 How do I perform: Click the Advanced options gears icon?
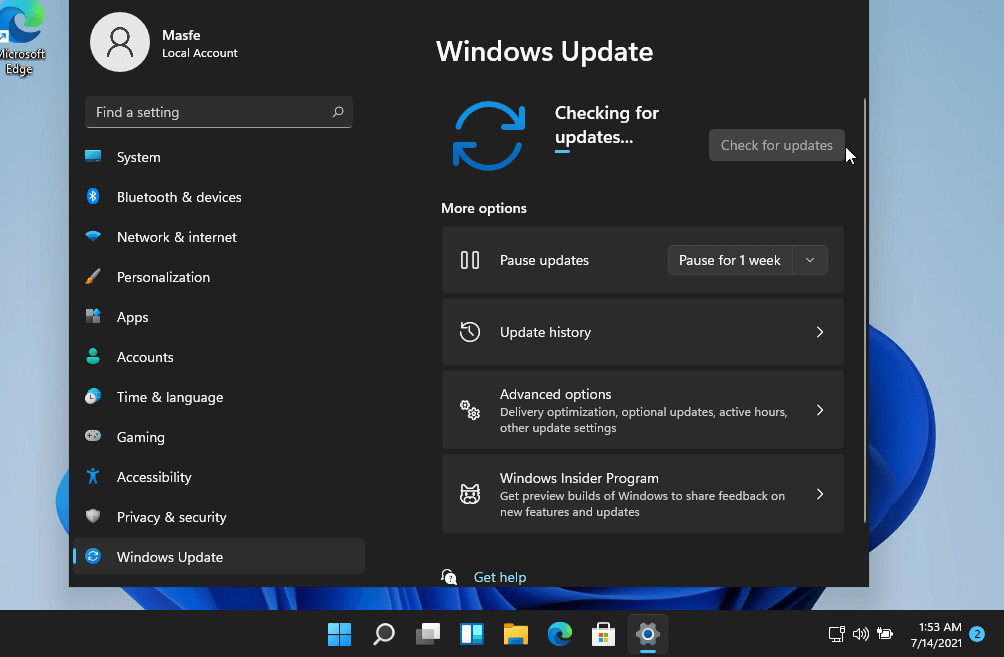pos(470,410)
